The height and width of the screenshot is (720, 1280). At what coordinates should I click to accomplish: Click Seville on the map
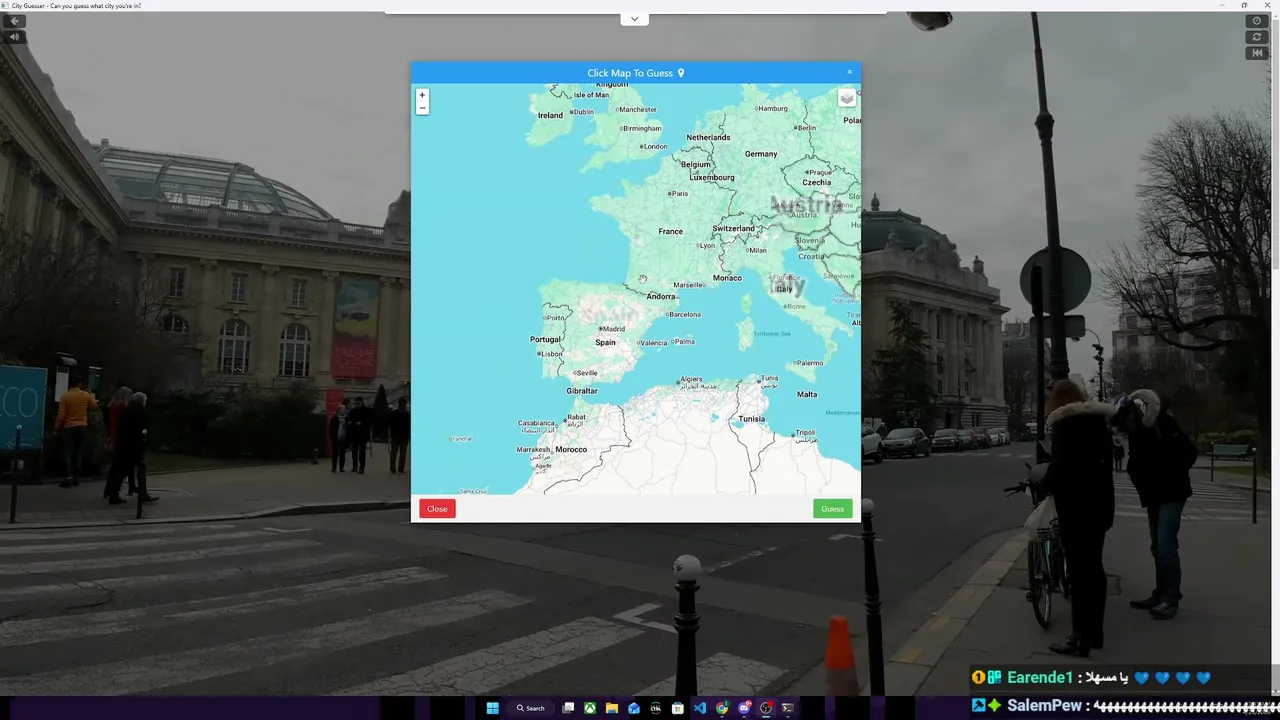585,373
